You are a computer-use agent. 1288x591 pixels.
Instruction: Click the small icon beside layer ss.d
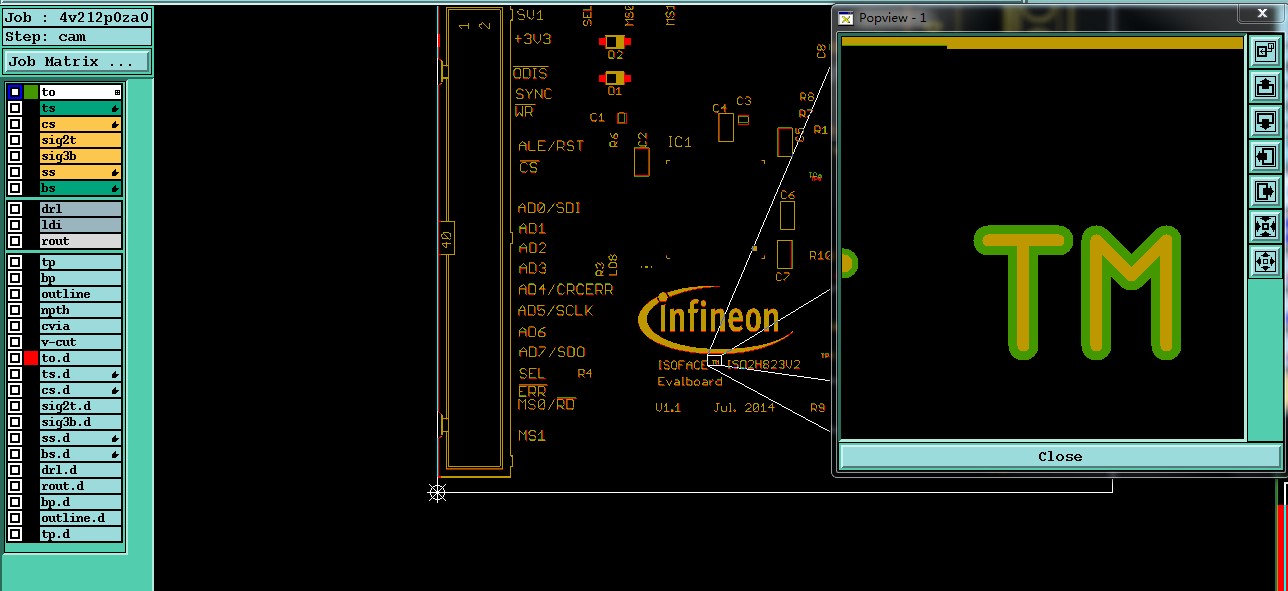(116, 438)
